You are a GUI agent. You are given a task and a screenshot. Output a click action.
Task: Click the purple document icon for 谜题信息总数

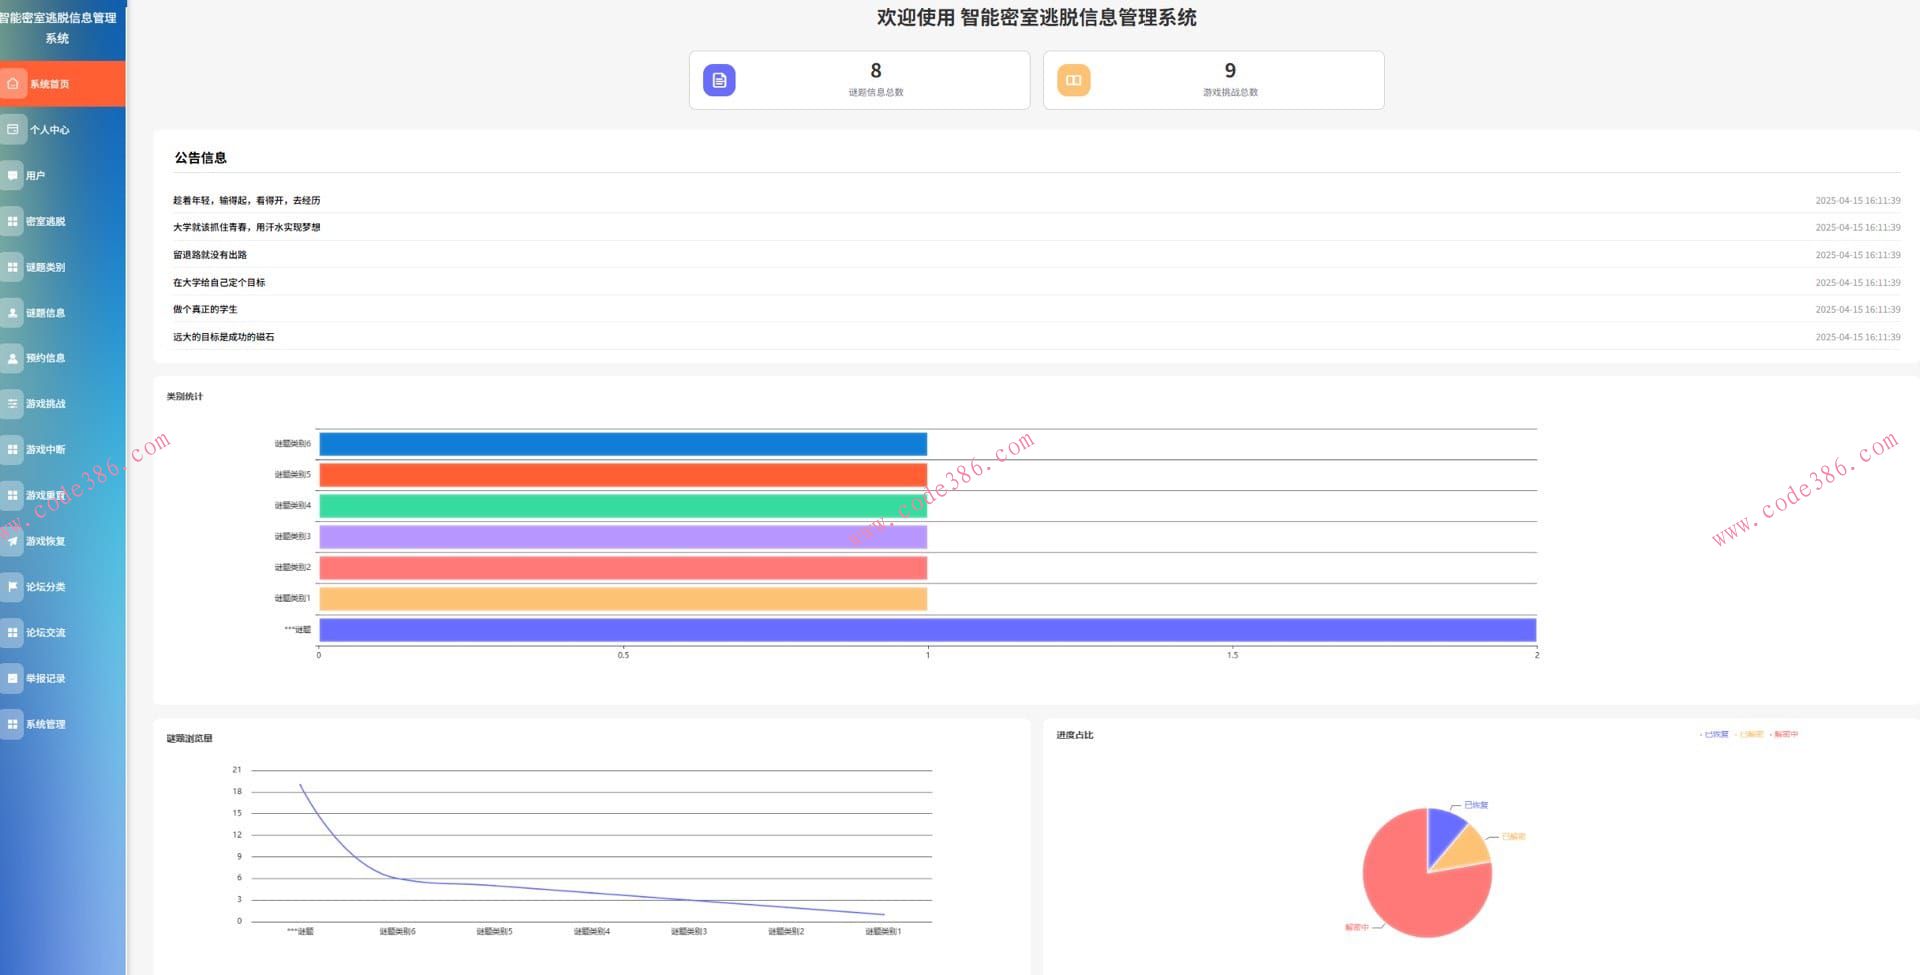(x=719, y=80)
